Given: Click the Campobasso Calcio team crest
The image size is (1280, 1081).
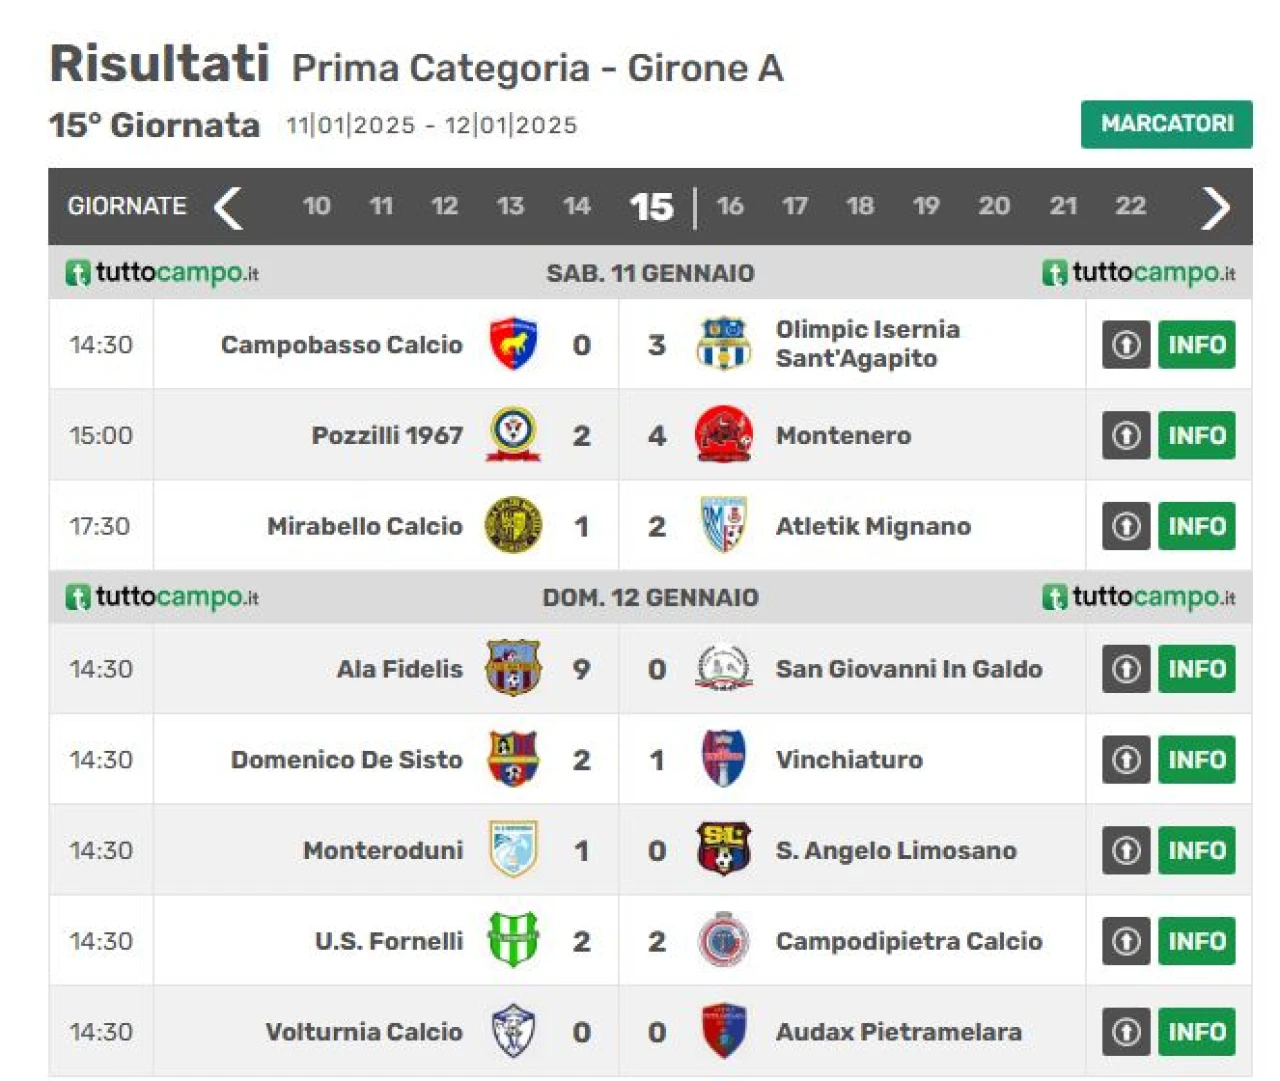Looking at the screenshot, I should click(x=513, y=344).
